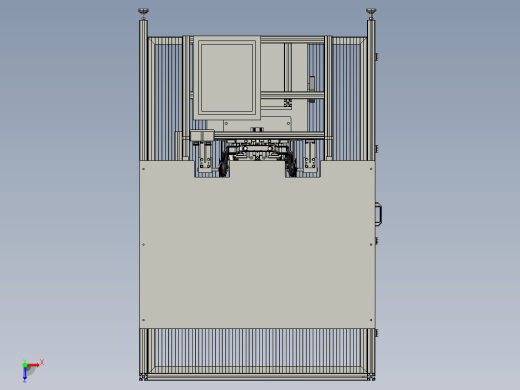Click the red X axis arrow on the triad
This screenshot has width=520, height=390.
[33, 365]
